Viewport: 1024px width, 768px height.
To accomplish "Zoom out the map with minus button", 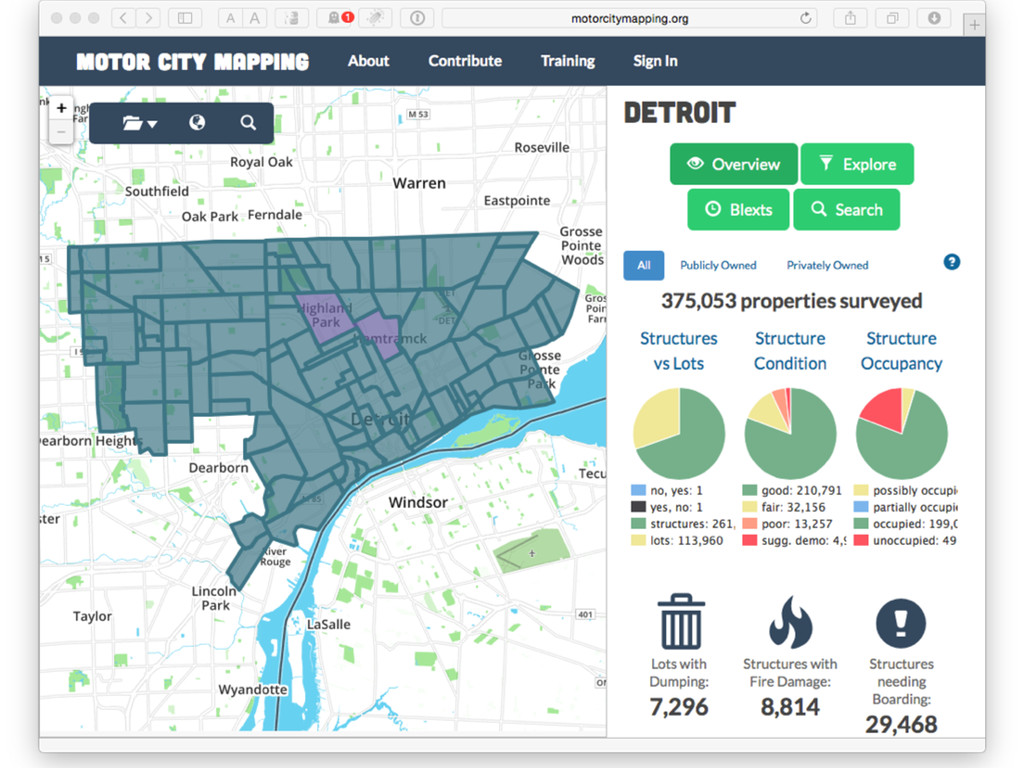I will pyautogui.click(x=61, y=132).
